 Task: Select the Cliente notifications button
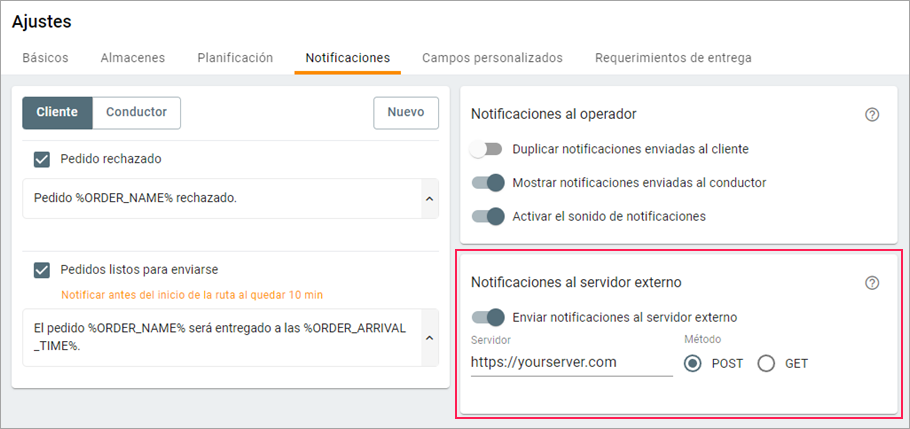point(57,113)
